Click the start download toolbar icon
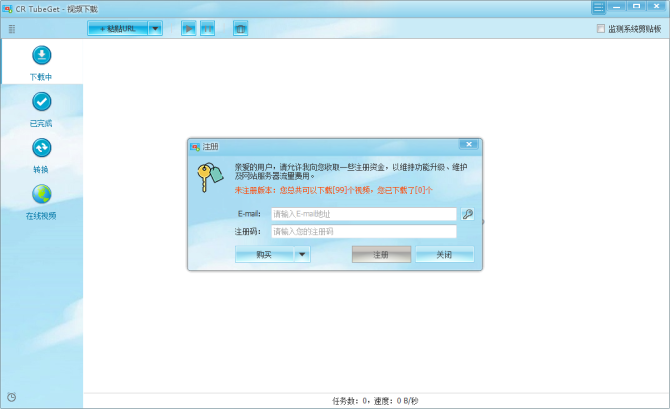670x409 pixels. pos(188,29)
